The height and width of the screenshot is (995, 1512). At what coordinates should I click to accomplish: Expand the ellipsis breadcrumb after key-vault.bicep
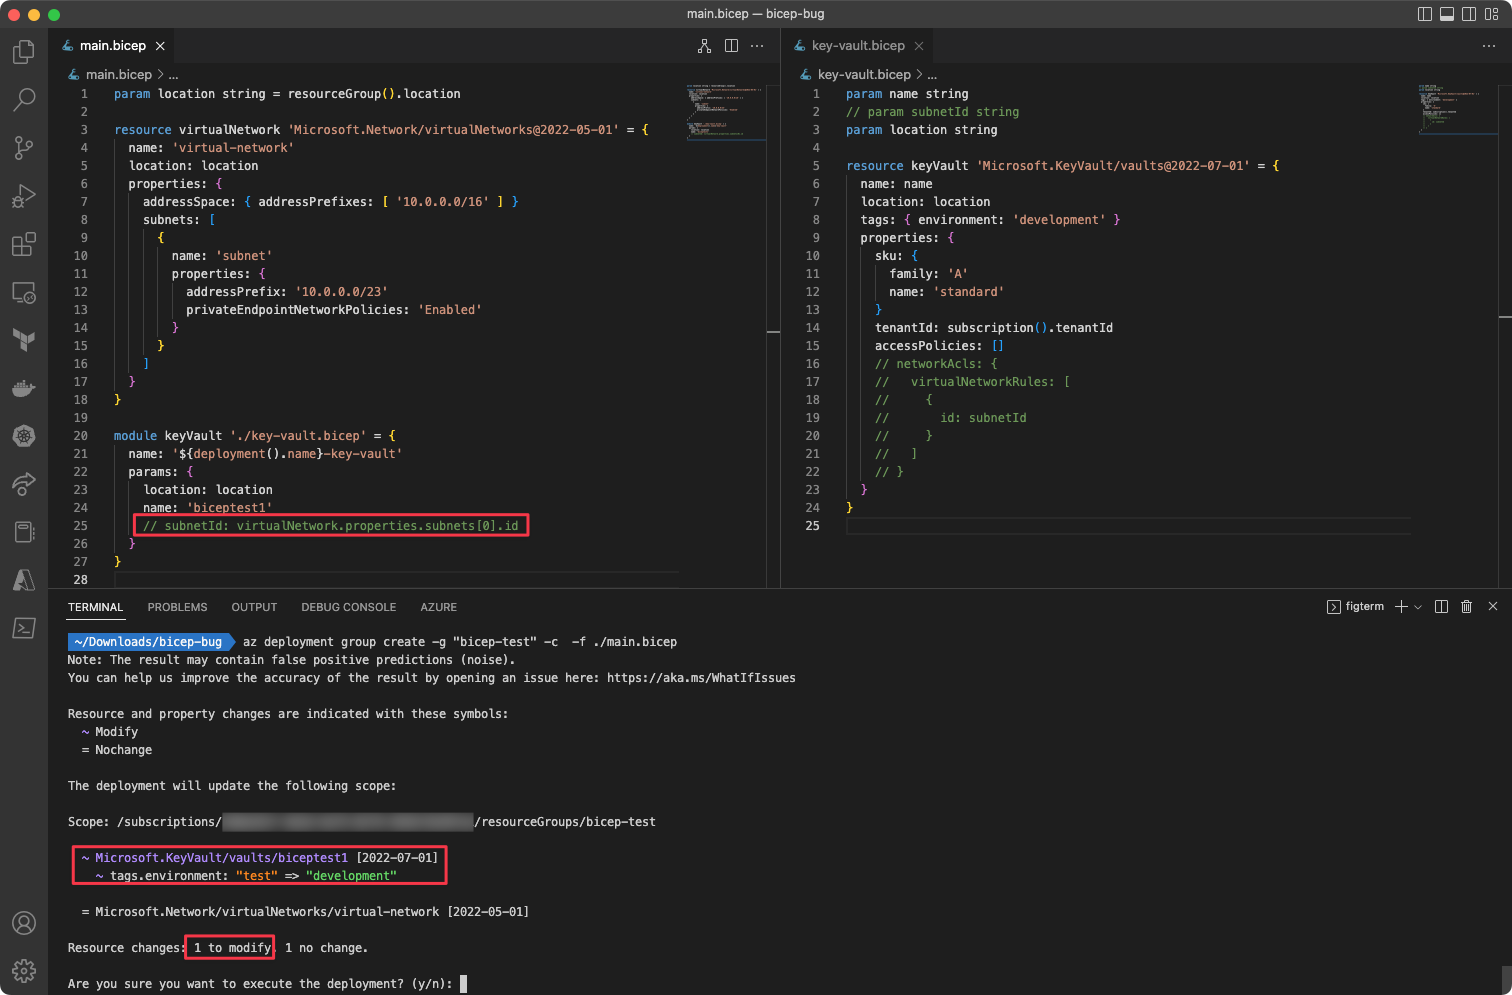point(932,75)
